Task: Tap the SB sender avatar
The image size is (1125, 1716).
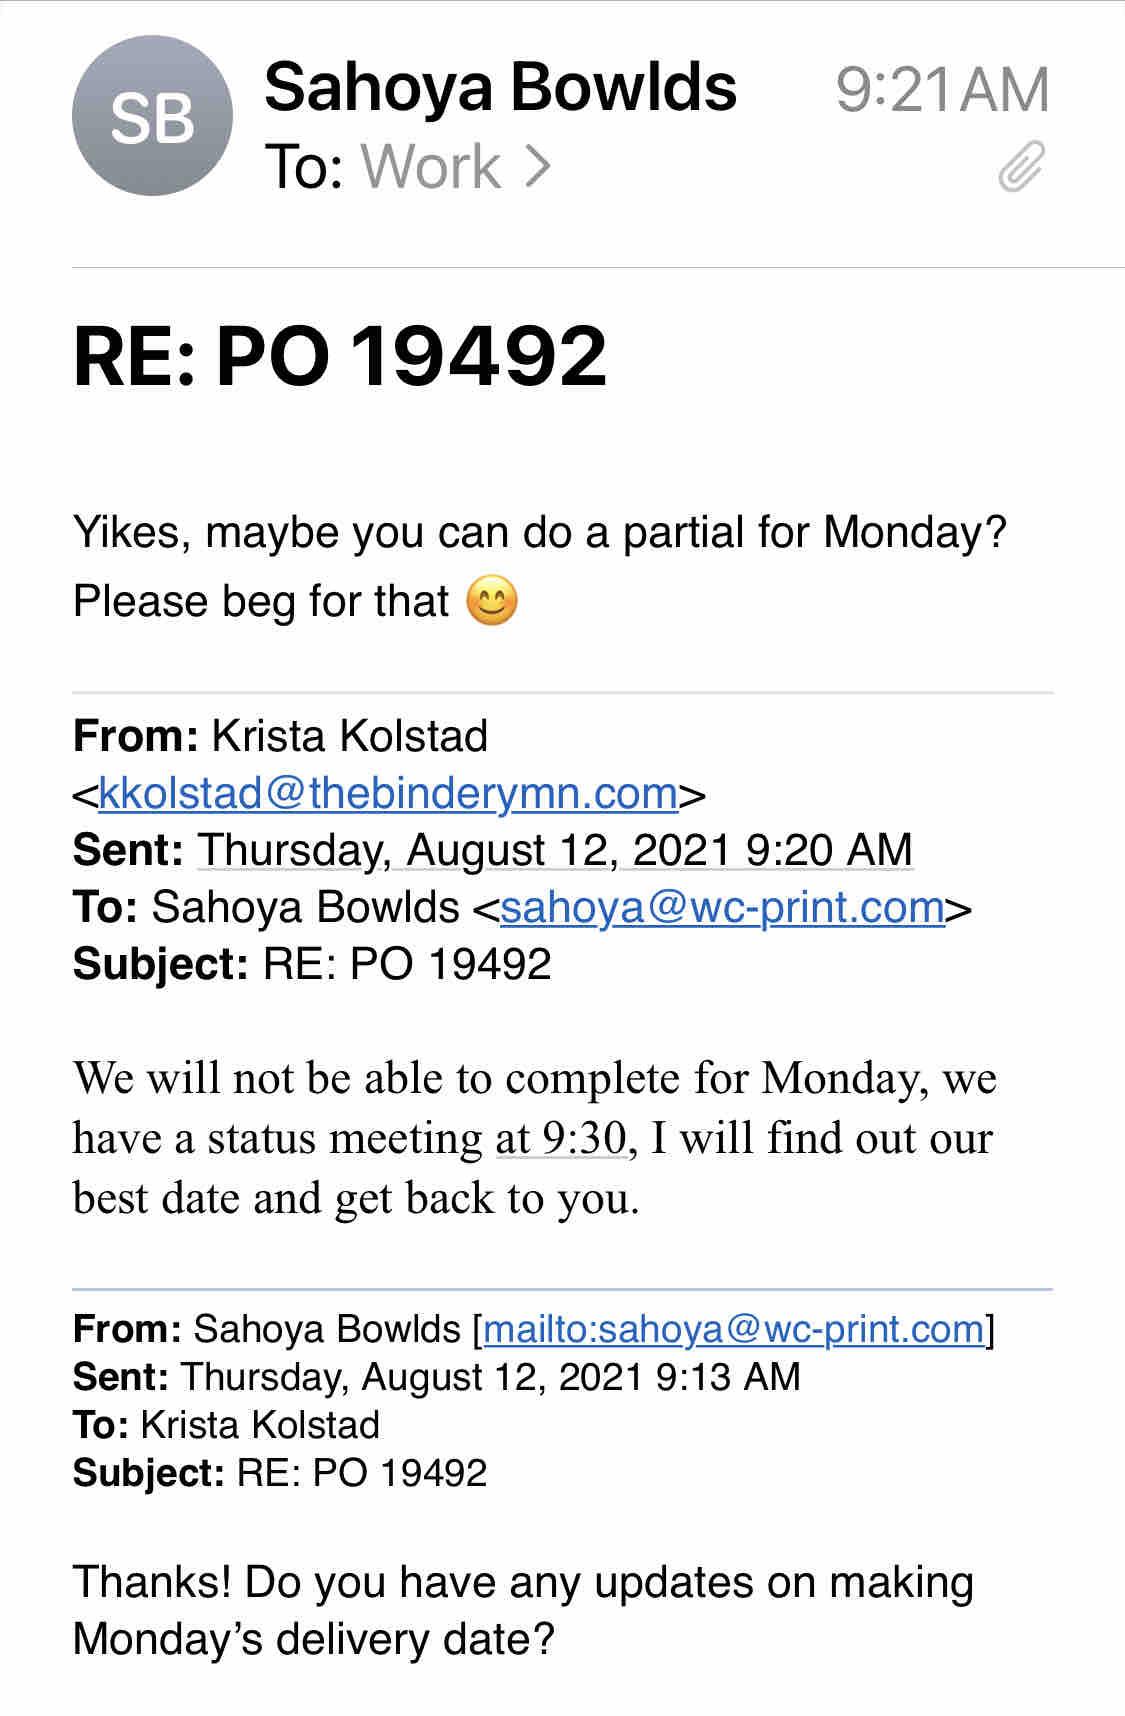Action: [152, 117]
